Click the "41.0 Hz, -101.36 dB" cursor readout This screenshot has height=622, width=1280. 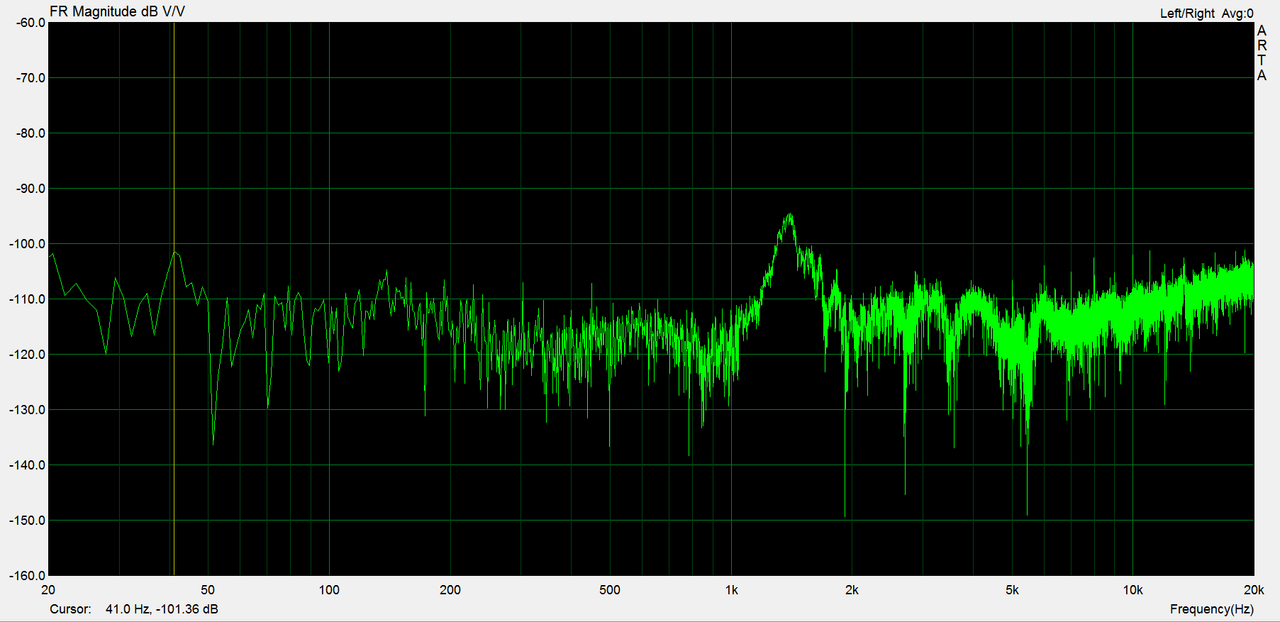(x=162, y=609)
